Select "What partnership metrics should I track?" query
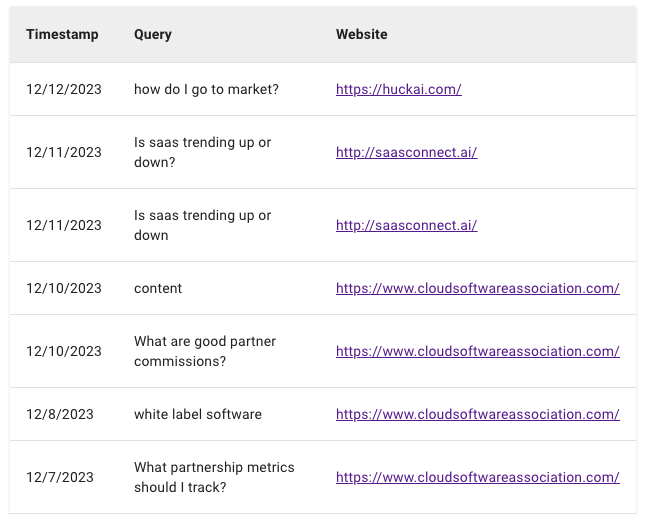Screen dimensions: 646x515 pyautogui.click(x=214, y=478)
